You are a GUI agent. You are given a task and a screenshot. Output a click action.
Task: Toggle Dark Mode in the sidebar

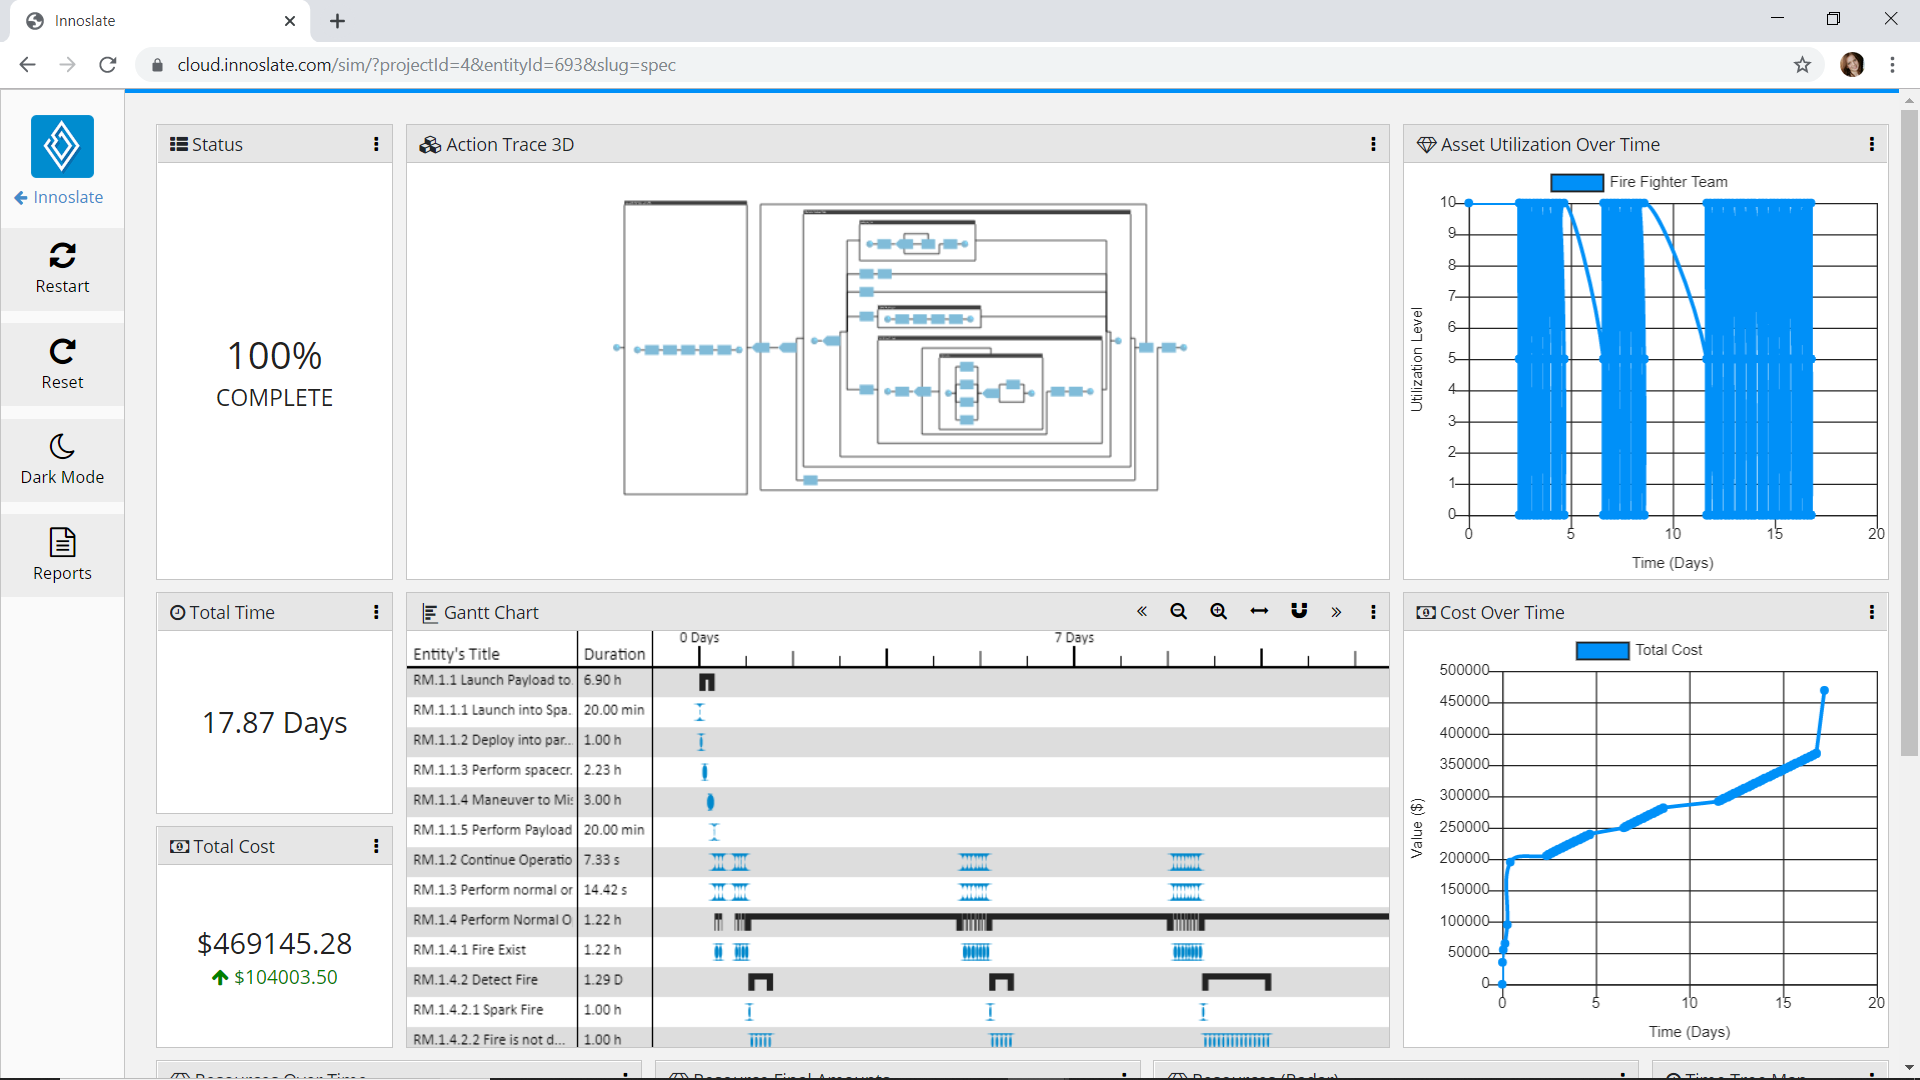pyautogui.click(x=62, y=447)
